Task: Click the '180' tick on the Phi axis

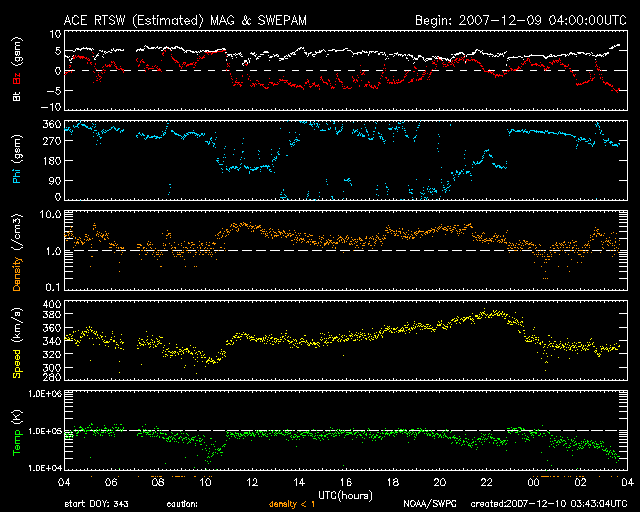Action: pyautogui.click(x=52, y=161)
